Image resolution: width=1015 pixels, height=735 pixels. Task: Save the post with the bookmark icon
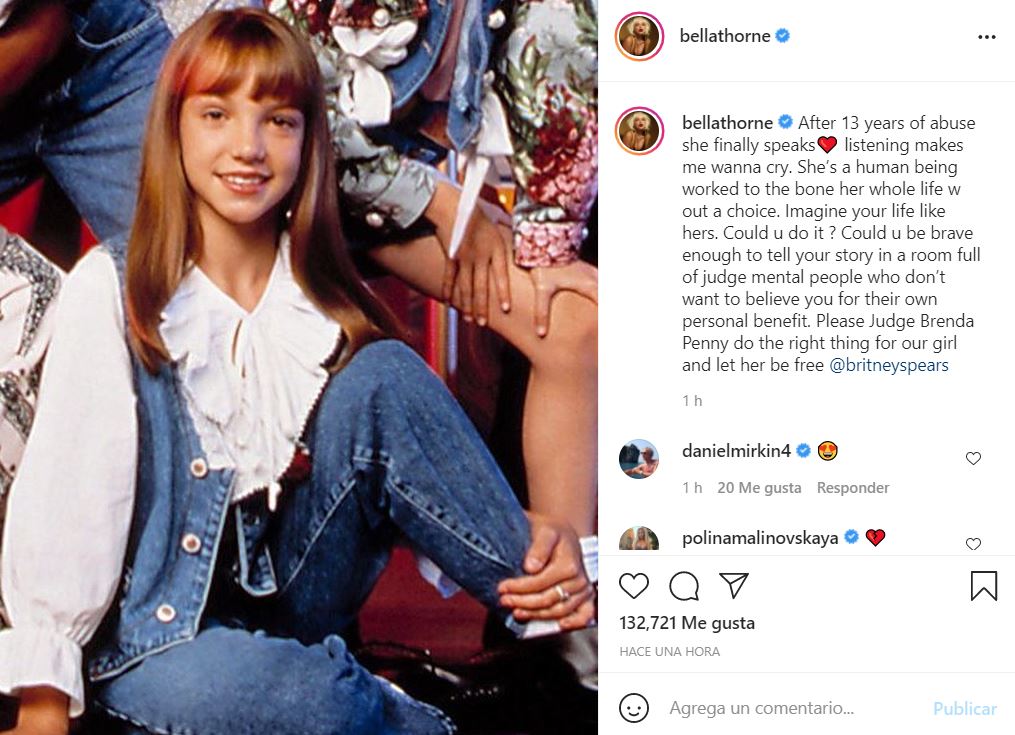pyautogui.click(x=983, y=585)
